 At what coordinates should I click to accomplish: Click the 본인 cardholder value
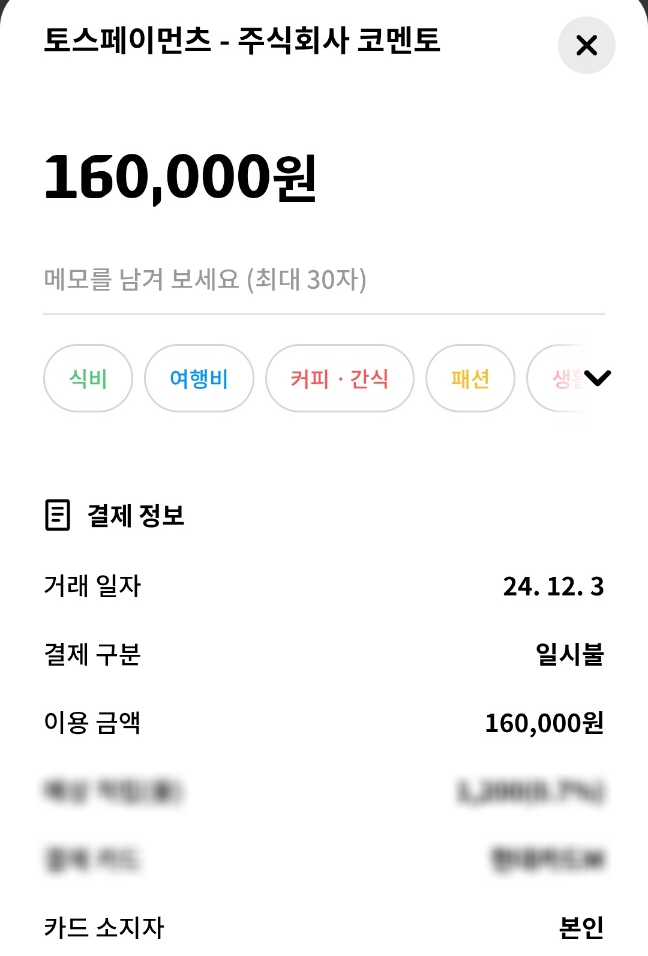pos(581,928)
